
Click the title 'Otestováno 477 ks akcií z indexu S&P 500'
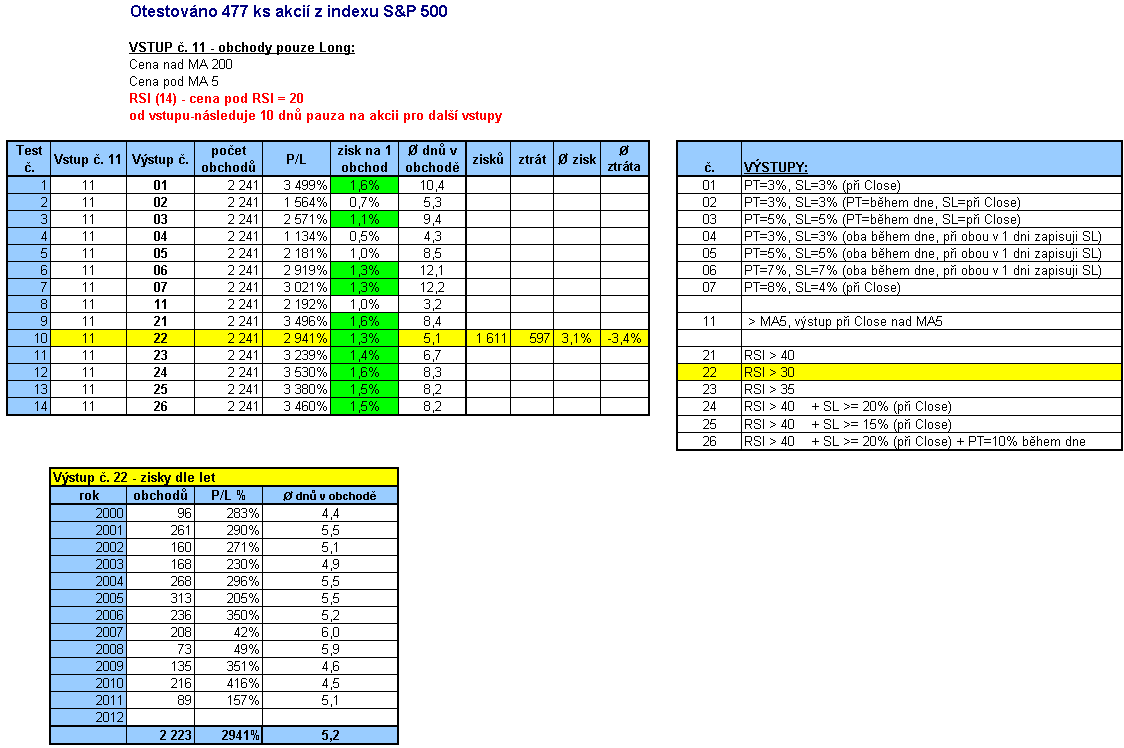(288, 11)
